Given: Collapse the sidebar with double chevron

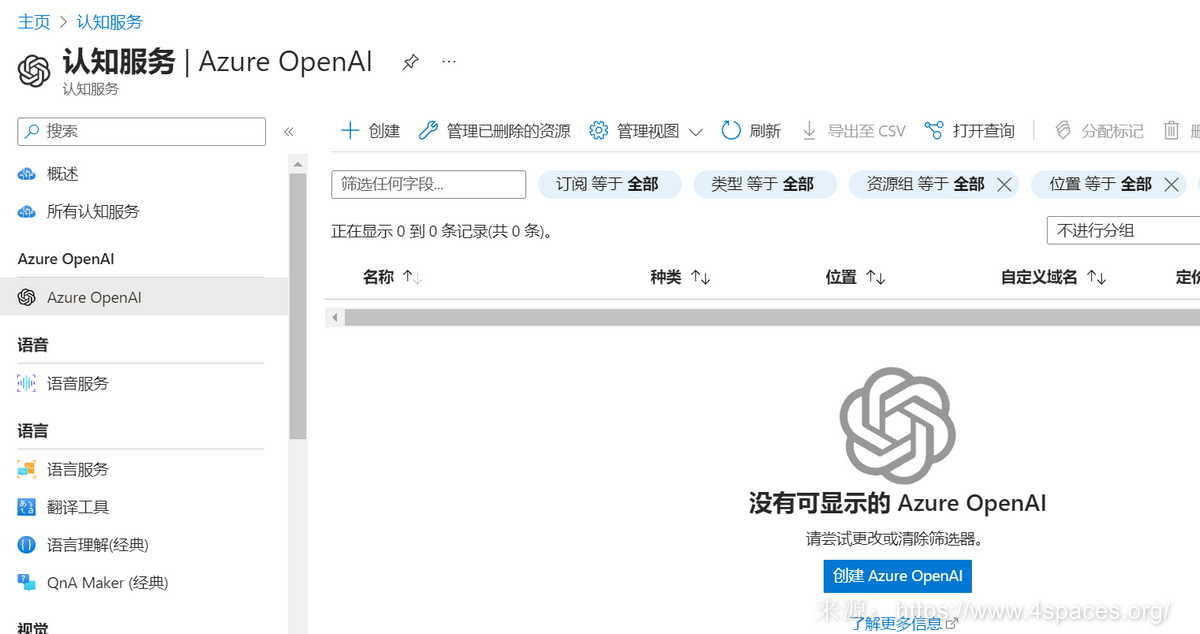Looking at the screenshot, I should tap(289, 131).
